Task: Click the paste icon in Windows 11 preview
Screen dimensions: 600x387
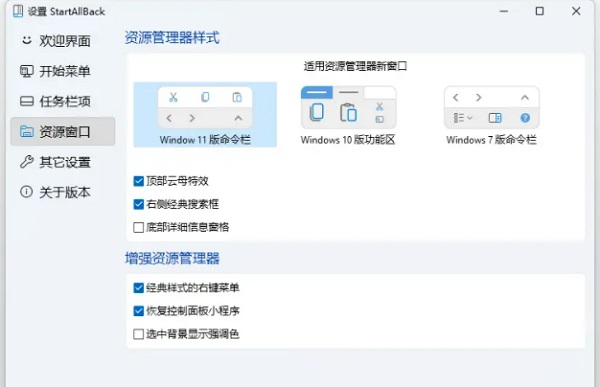Action: (x=237, y=97)
